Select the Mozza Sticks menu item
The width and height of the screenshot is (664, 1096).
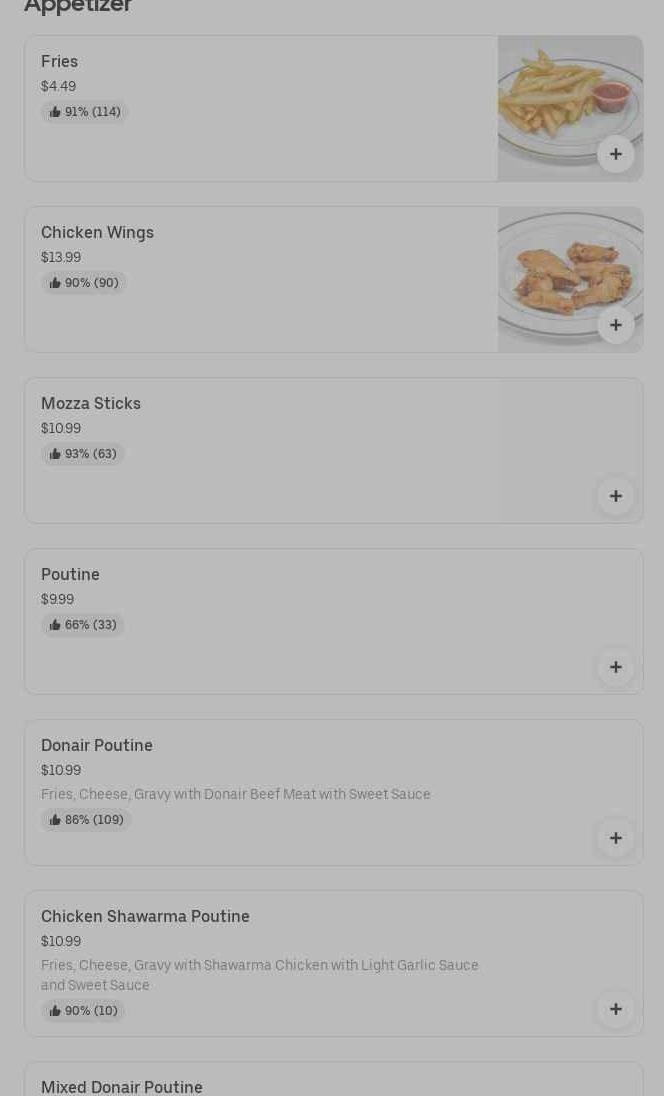point(91,404)
